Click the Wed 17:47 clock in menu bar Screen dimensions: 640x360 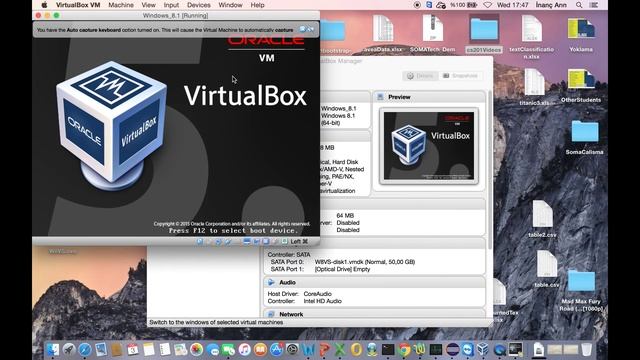[x=513, y=5]
